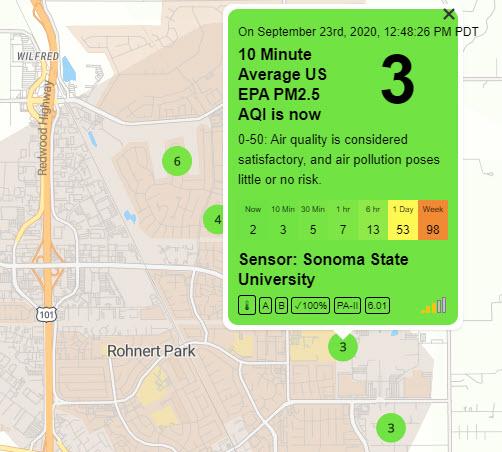Click the sensor marker showing 6

[177, 161]
